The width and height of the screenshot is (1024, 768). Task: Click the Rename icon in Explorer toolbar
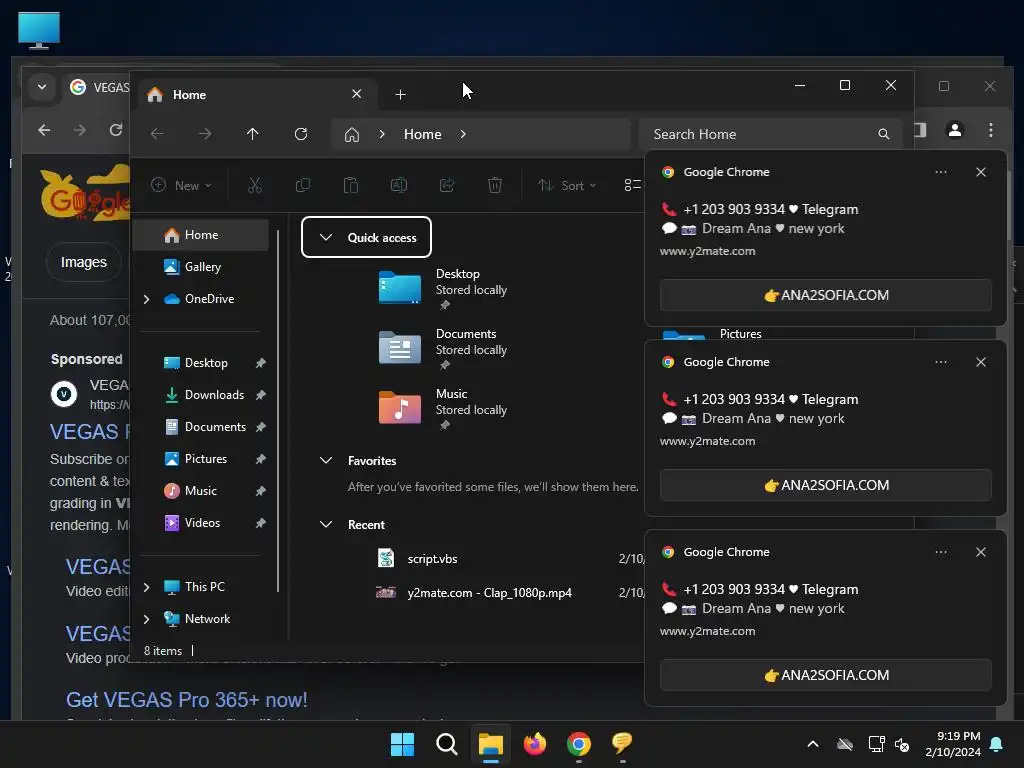[399, 185]
